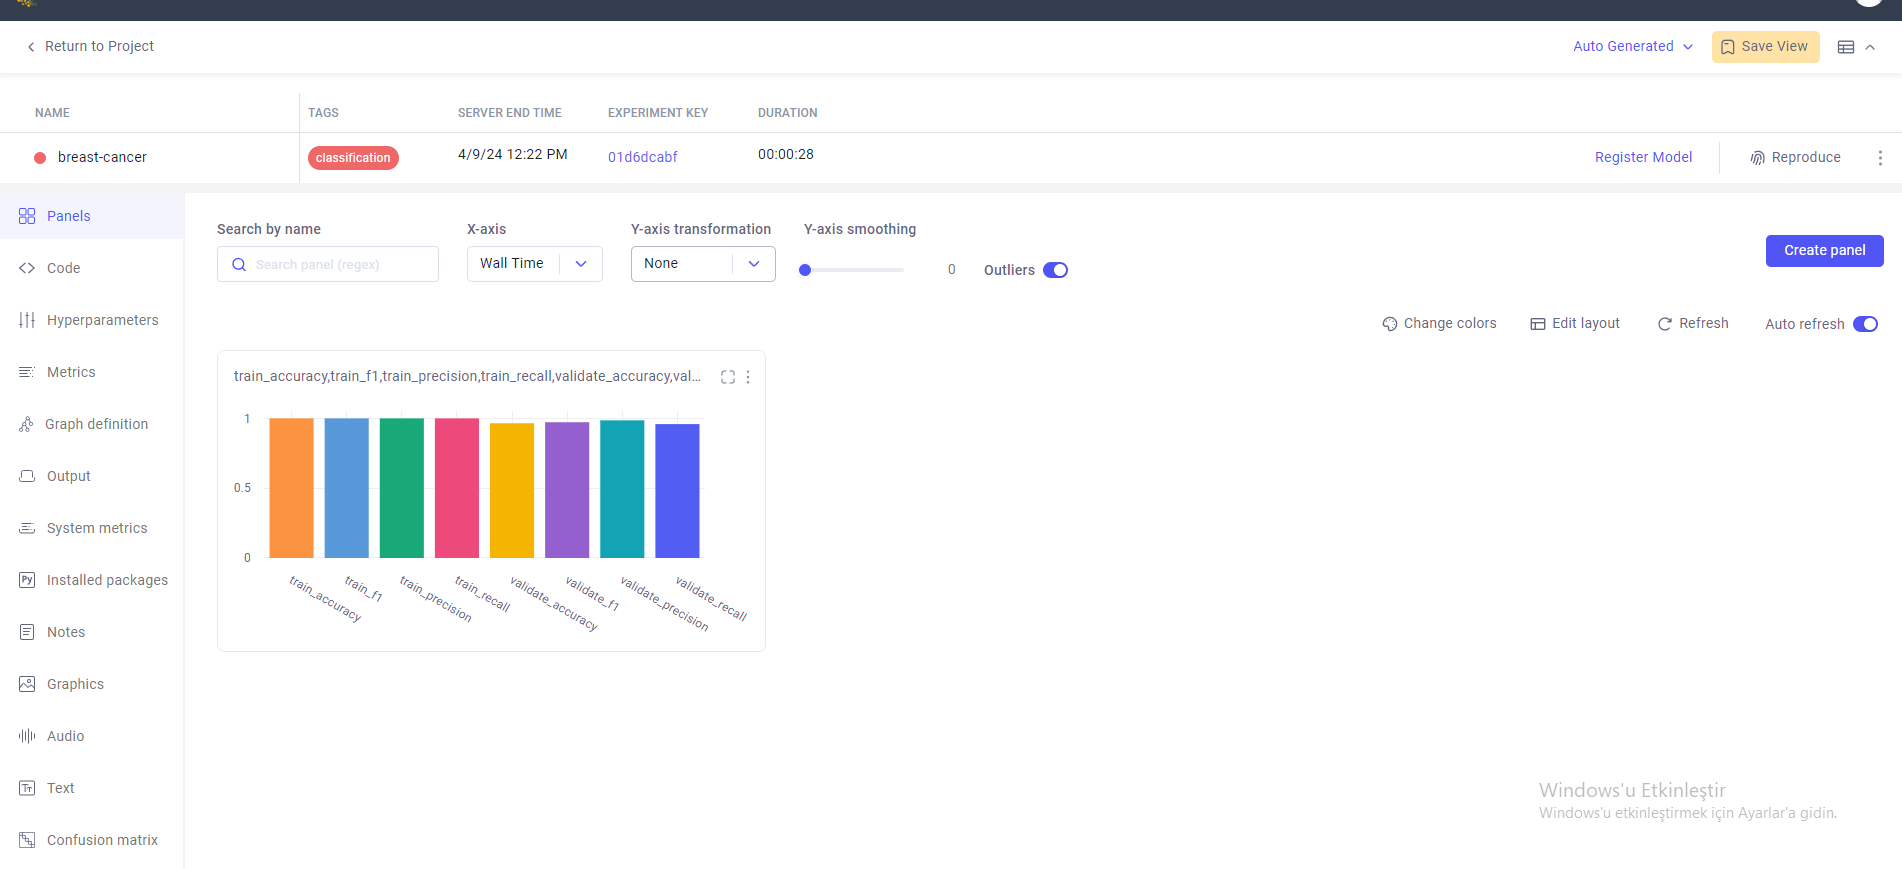Click Change colors button
The width and height of the screenshot is (1902, 869).
[x=1439, y=324]
